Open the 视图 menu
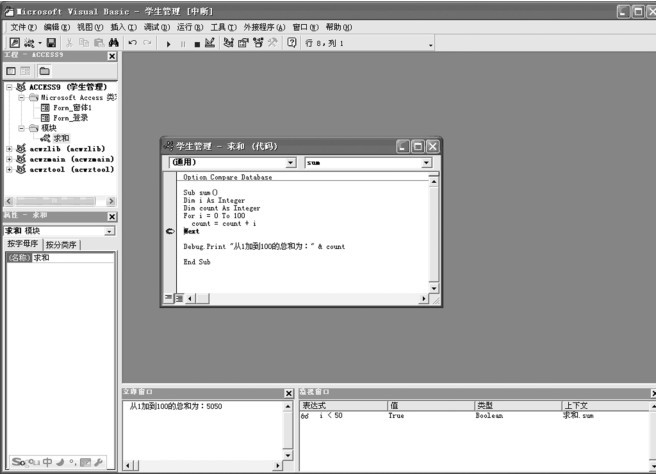 point(90,27)
